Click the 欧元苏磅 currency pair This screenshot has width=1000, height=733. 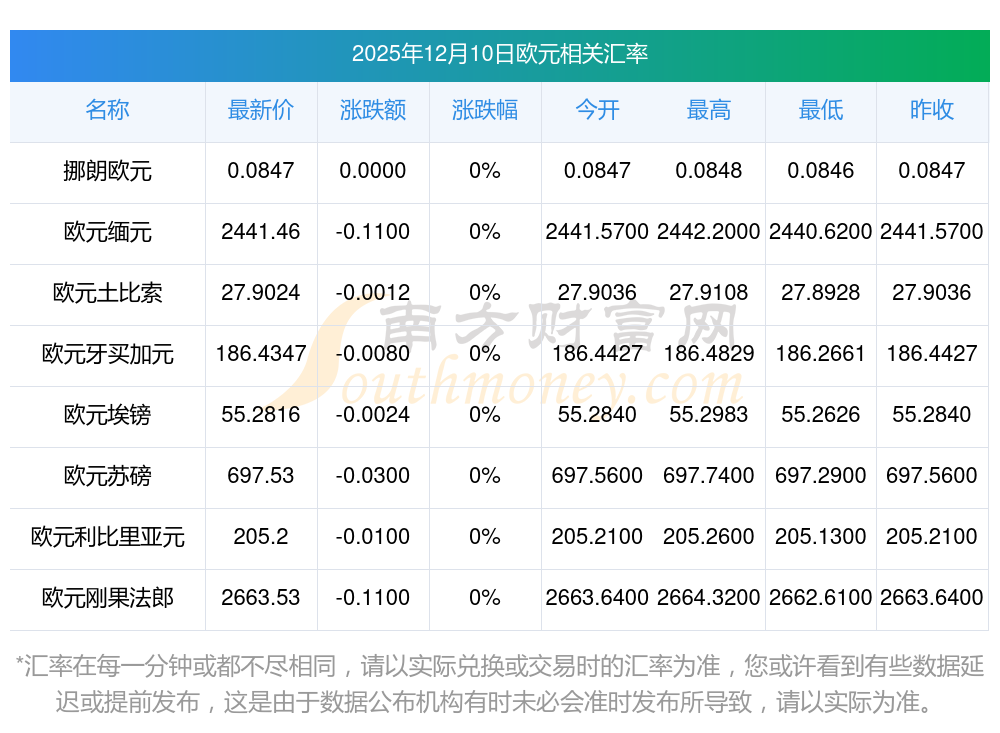107,476
